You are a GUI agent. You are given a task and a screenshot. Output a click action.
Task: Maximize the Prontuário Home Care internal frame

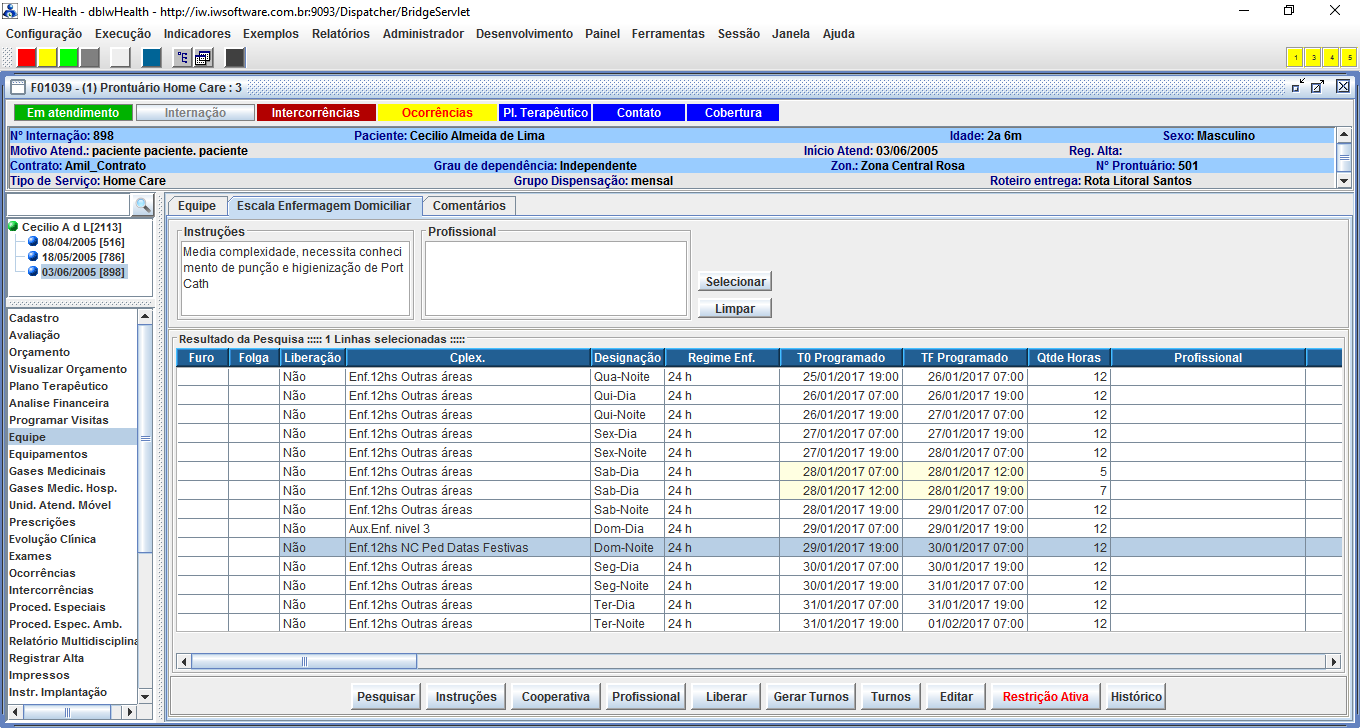1318,87
